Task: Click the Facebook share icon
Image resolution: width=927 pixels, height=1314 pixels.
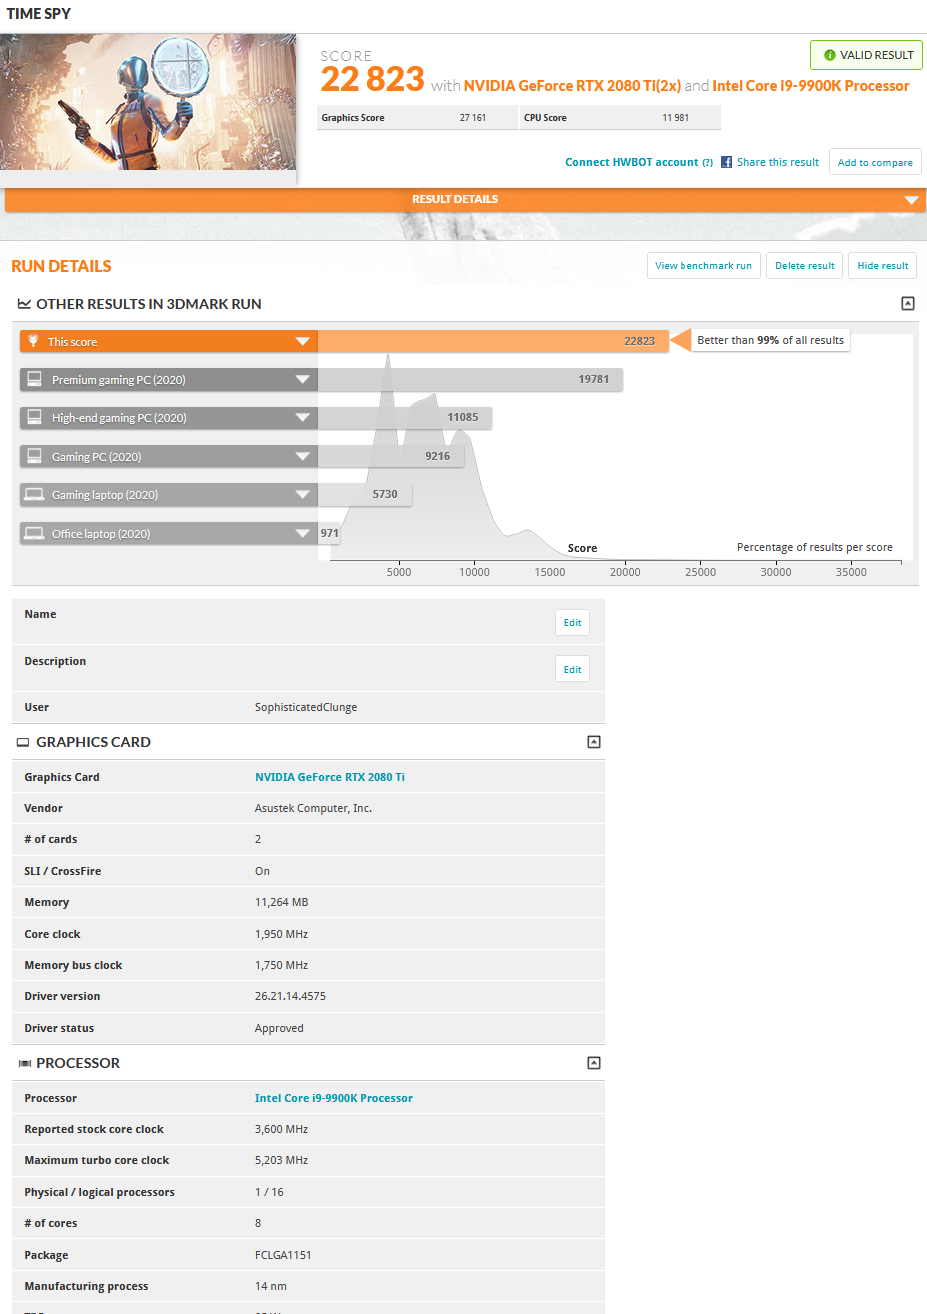Action: pos(727,162)
